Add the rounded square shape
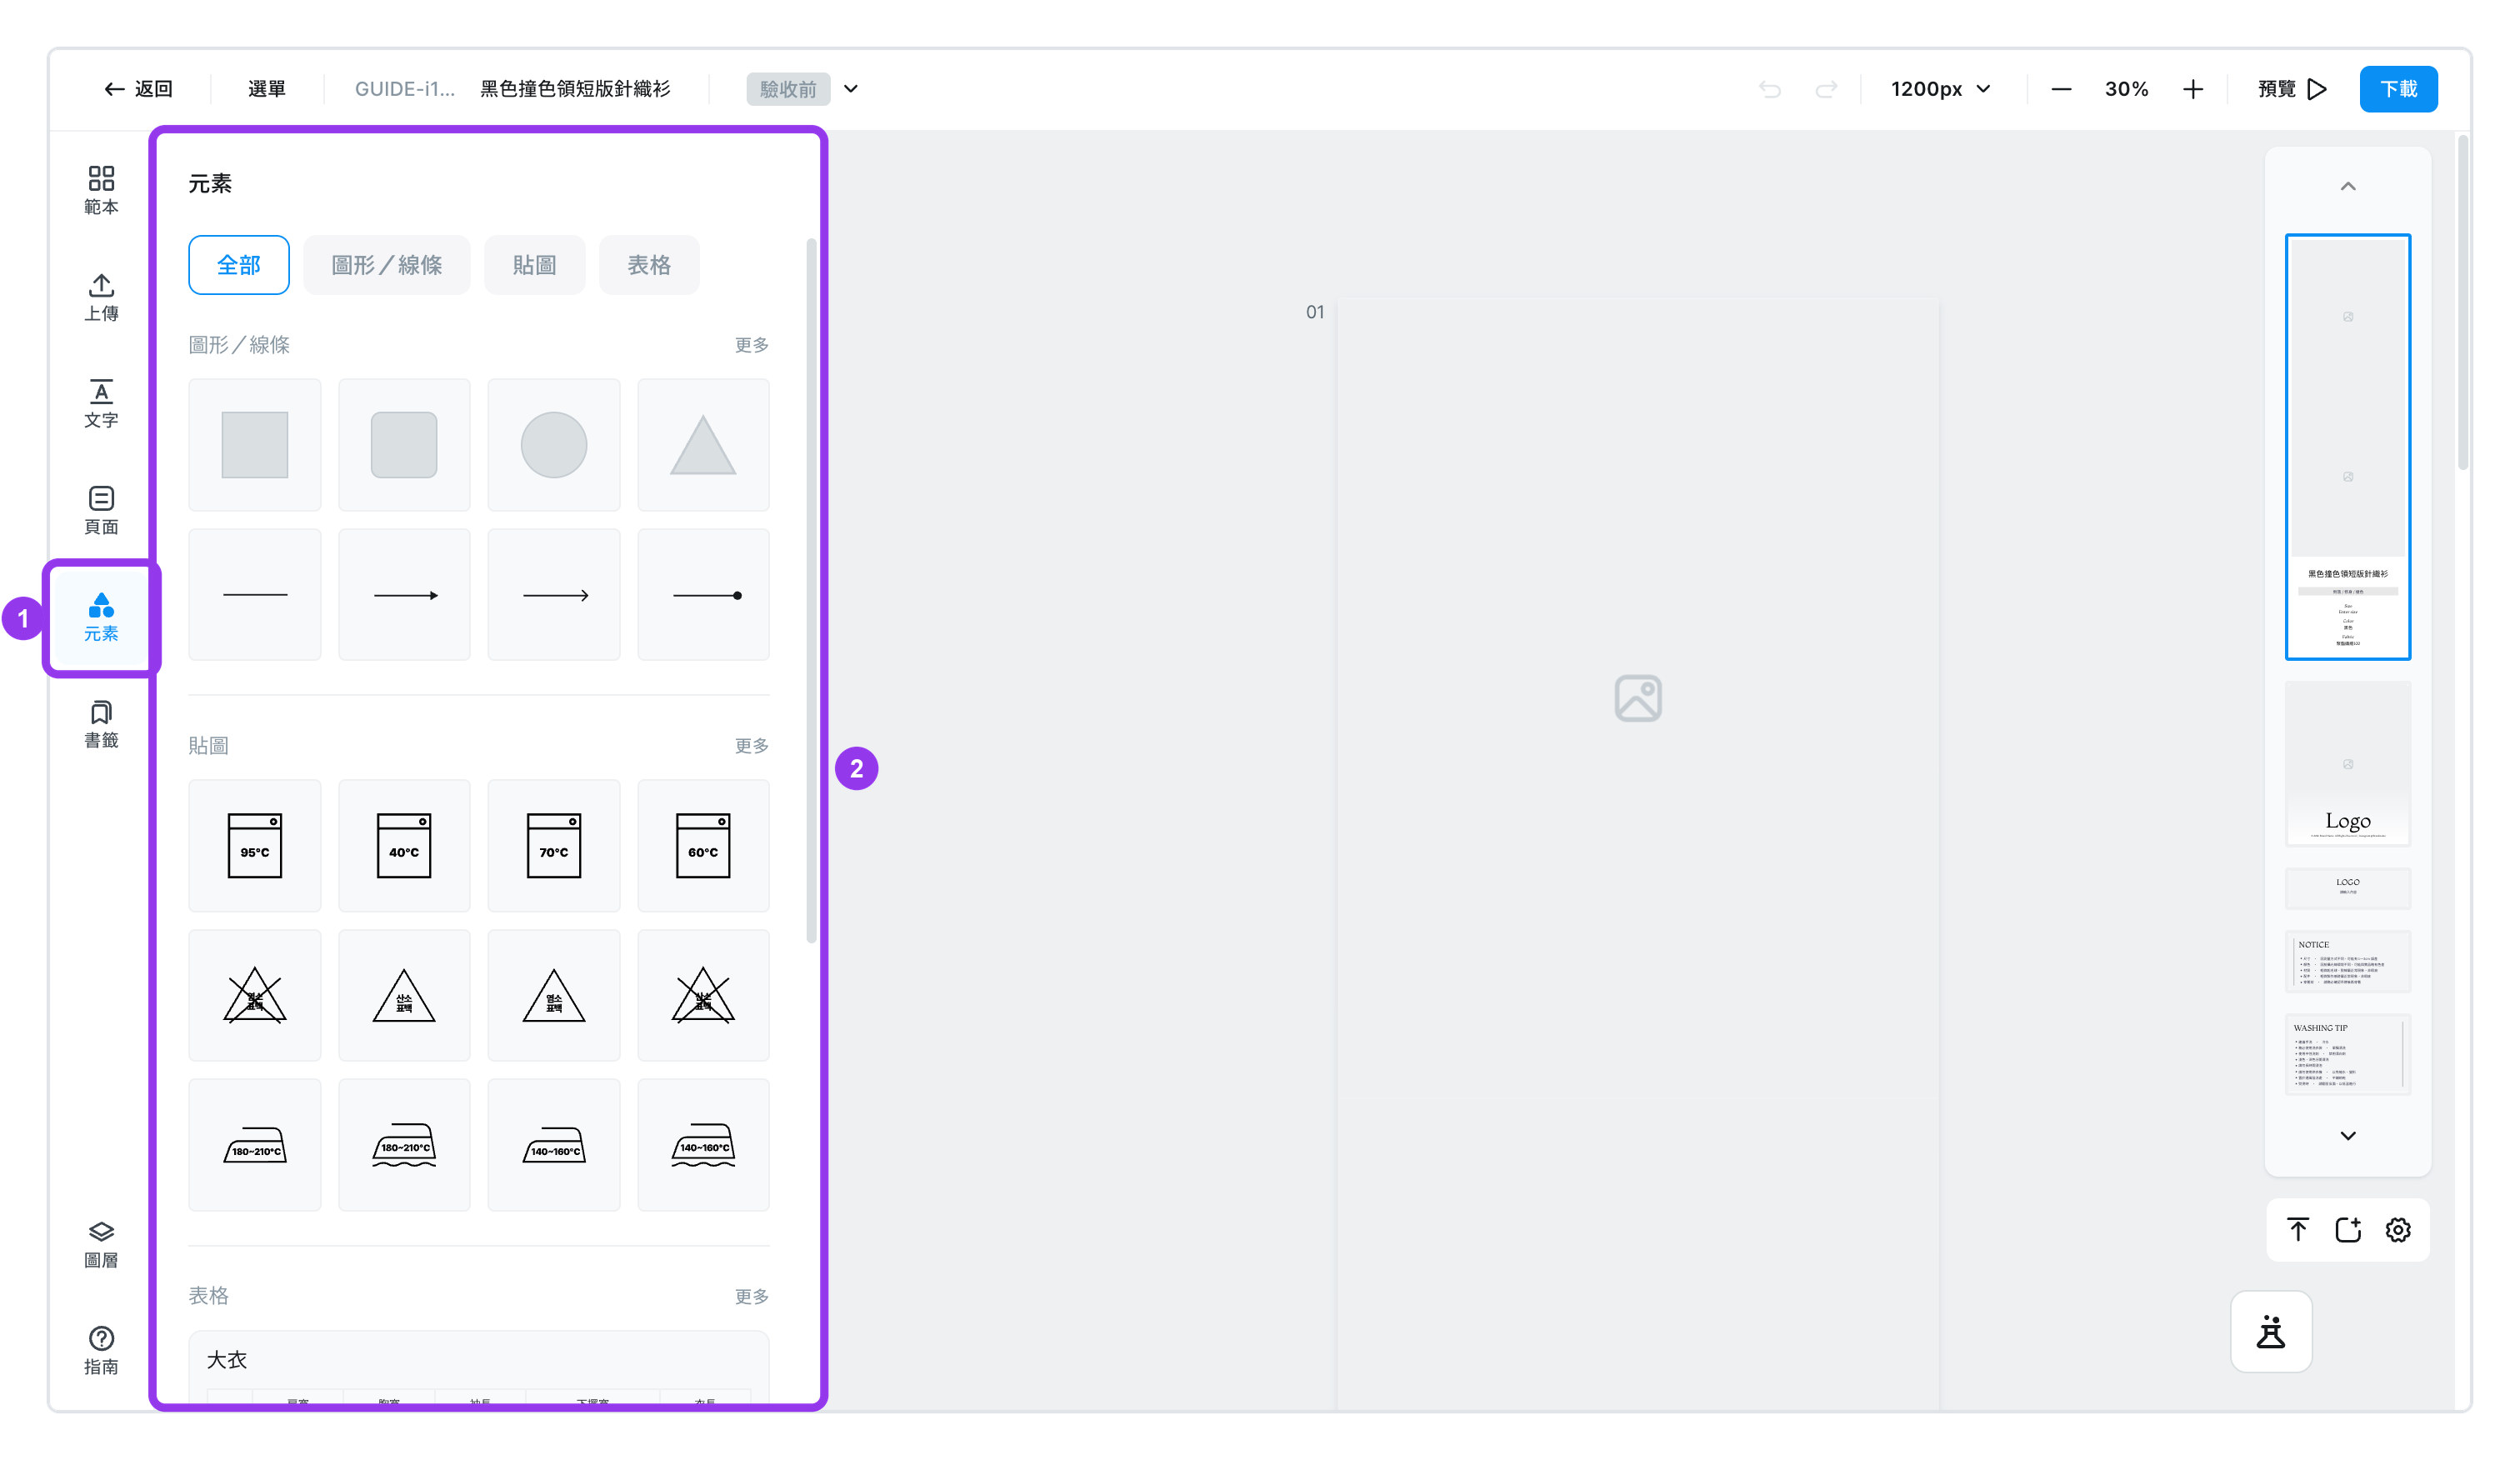2520x1460 pixels. click(404, 444)
